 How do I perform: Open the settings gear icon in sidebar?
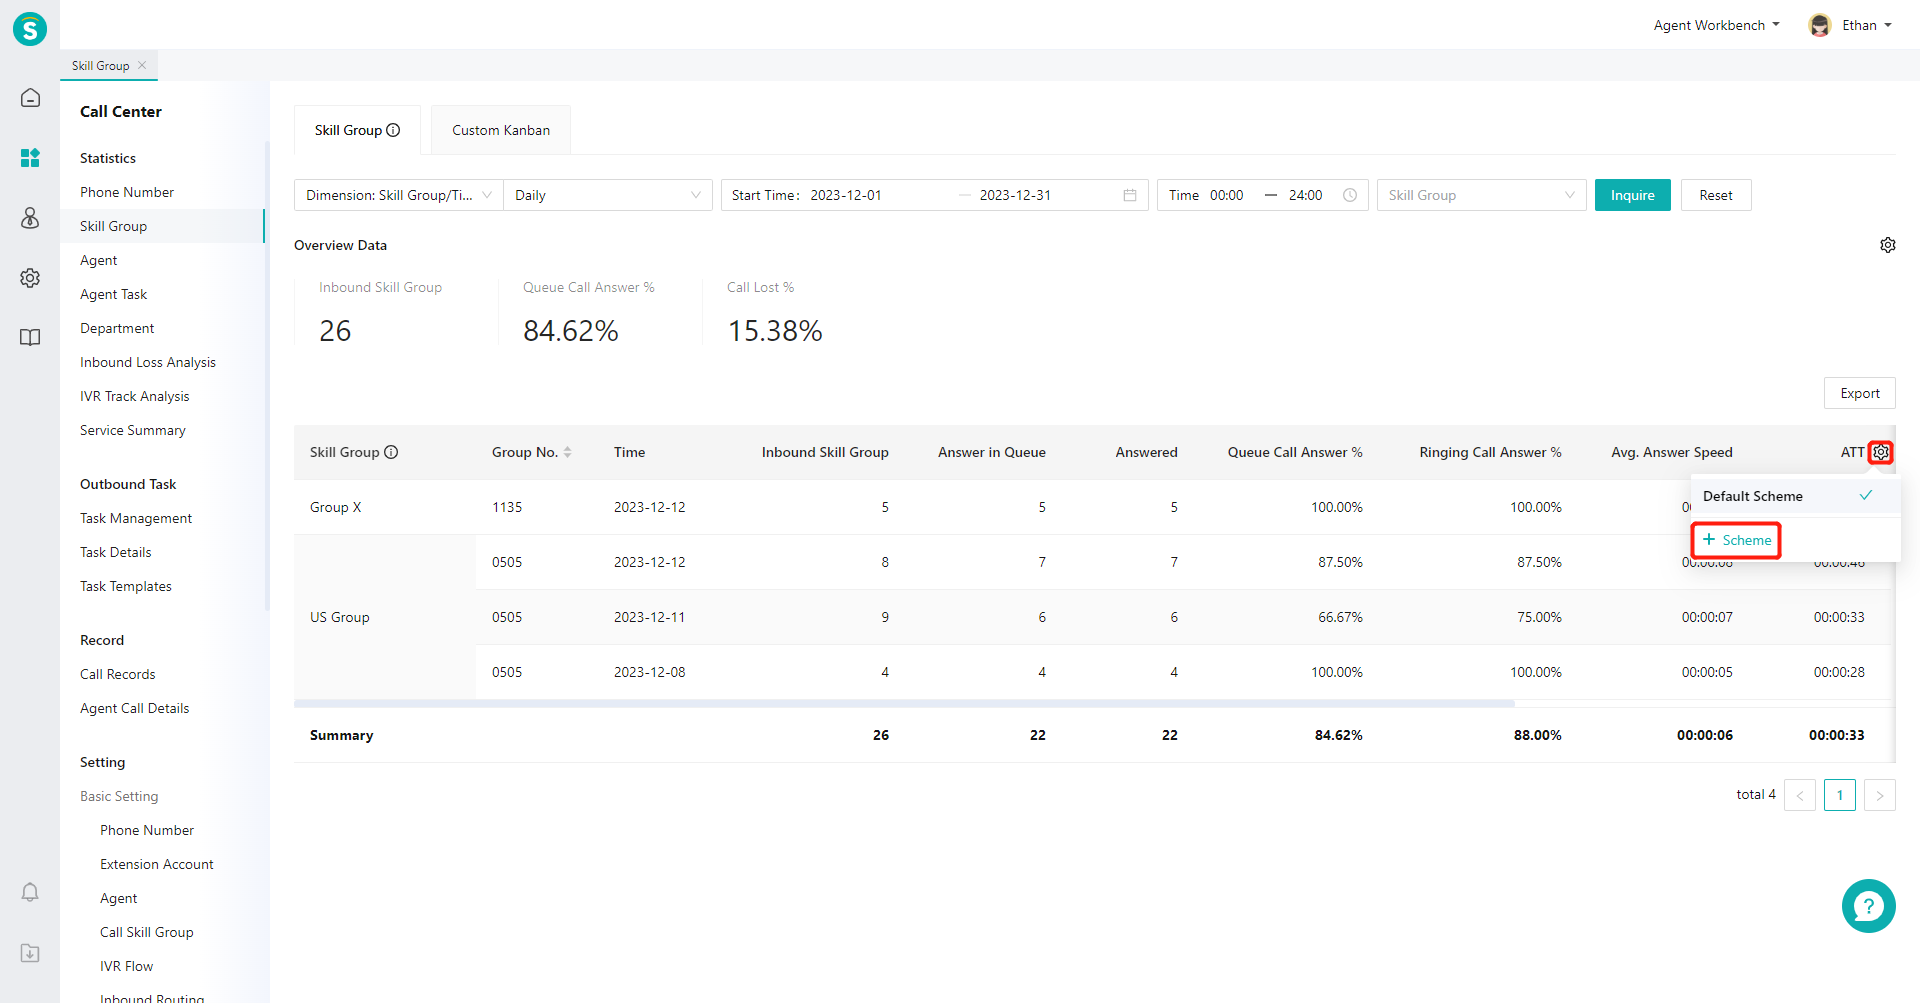pyautogui.click(x=30, y=278)
